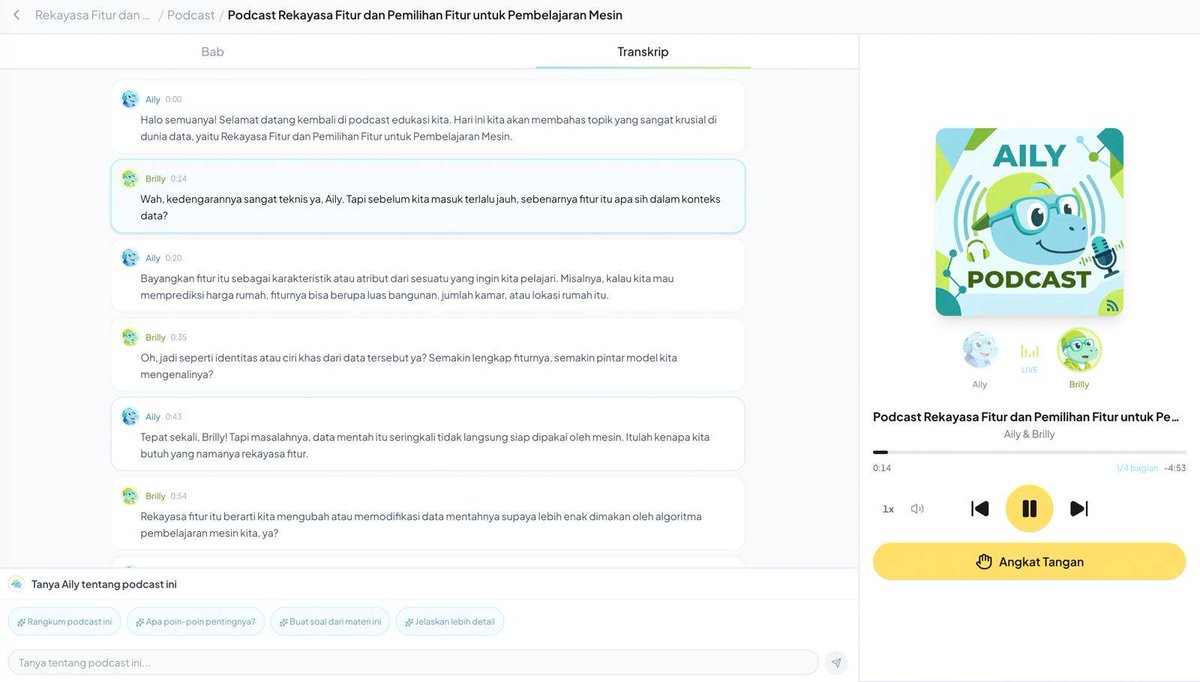The image size is (1200, 682).
Task: Toggle the volume speaker icon
Action: coord(917,509)
